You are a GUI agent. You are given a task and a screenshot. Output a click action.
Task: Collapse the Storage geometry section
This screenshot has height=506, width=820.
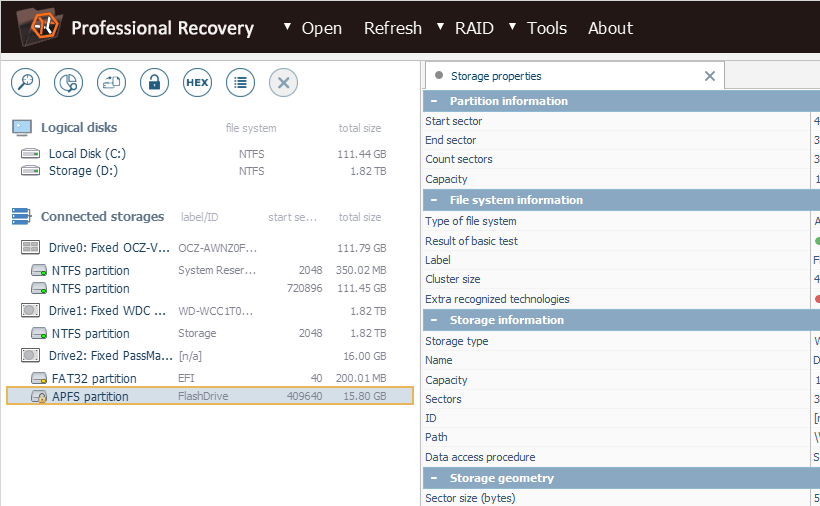click(434, 478)
